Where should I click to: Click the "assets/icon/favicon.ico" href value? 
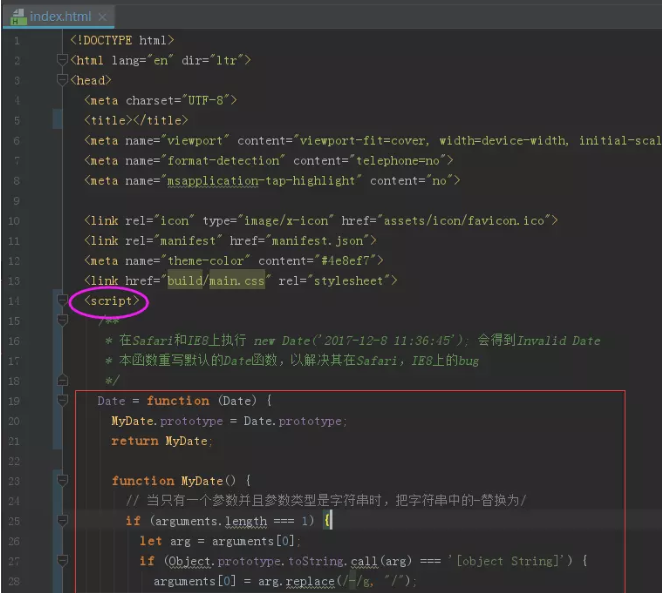tap(464, 221)
